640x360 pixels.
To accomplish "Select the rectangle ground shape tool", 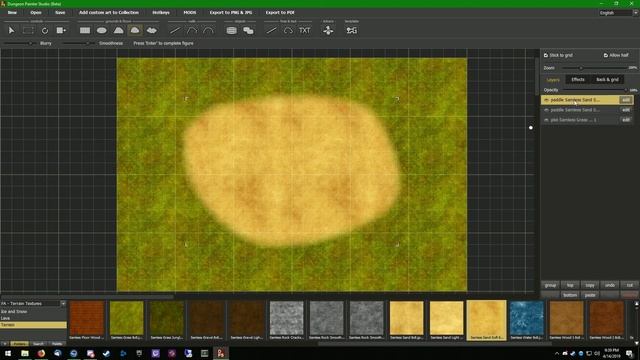I will [85, 31].
